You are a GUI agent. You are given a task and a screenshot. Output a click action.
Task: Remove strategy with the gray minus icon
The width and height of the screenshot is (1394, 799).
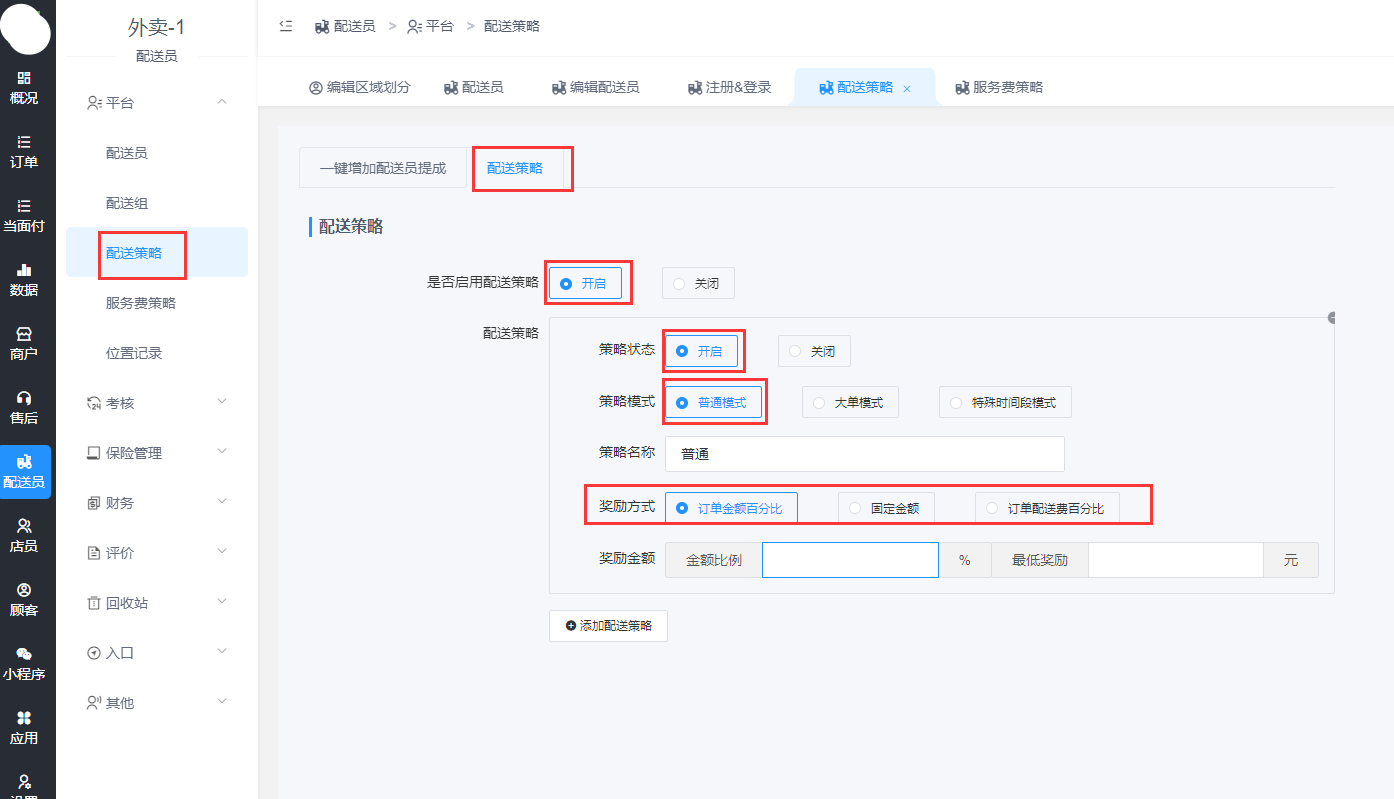click(x=1331, y=318)
